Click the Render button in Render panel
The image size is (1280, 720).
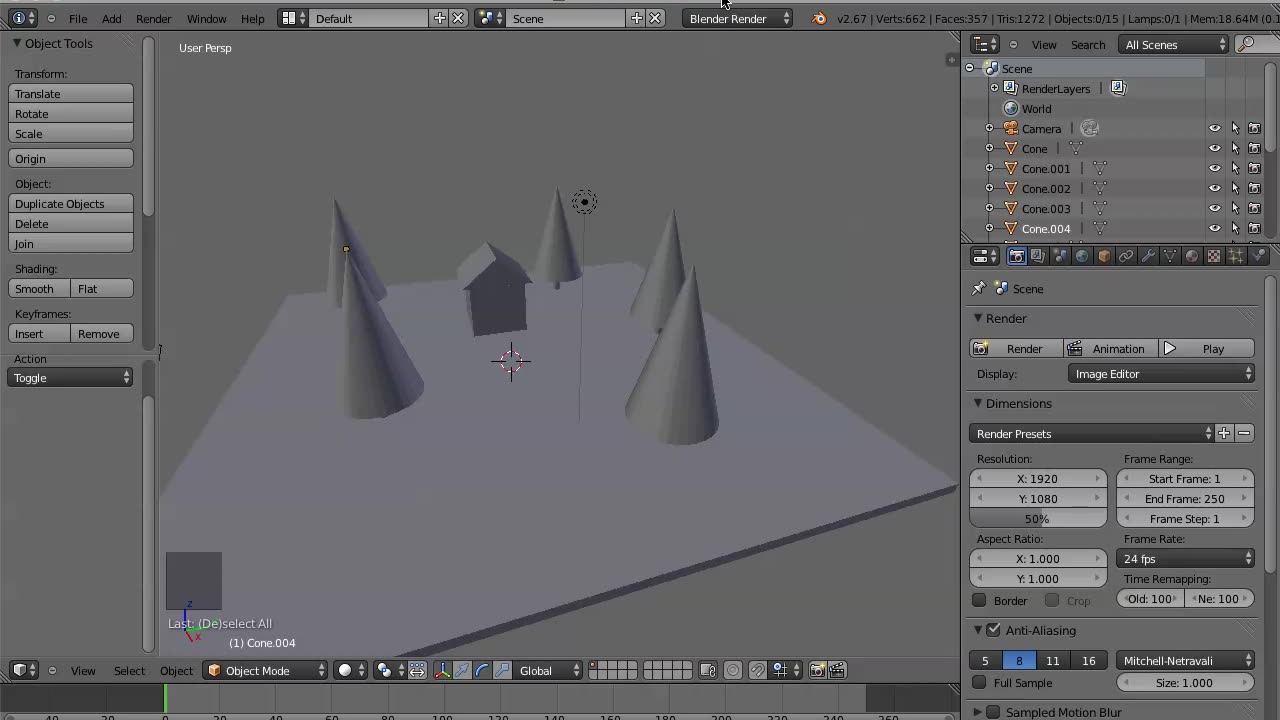1016,348
